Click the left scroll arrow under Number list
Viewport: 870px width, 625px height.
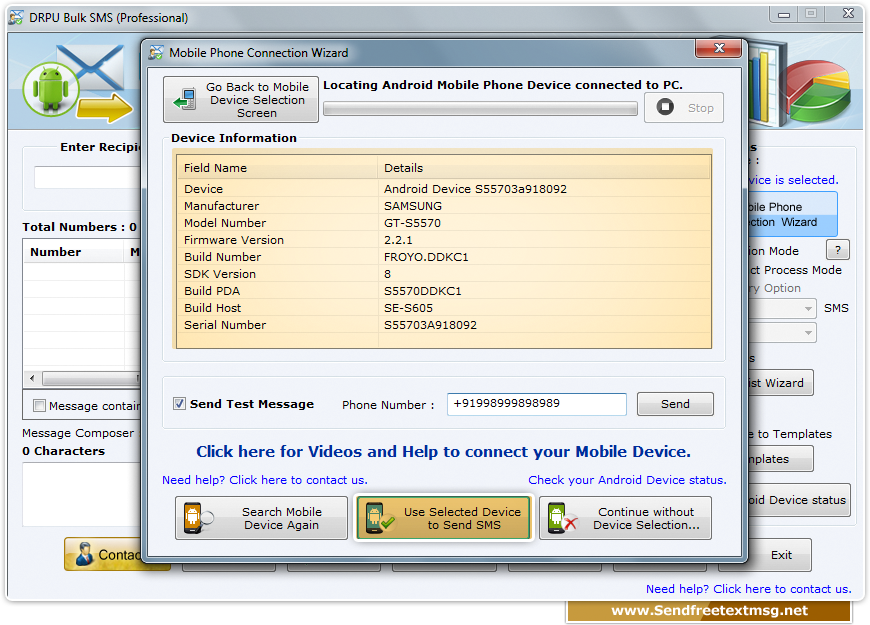point(32,379)
